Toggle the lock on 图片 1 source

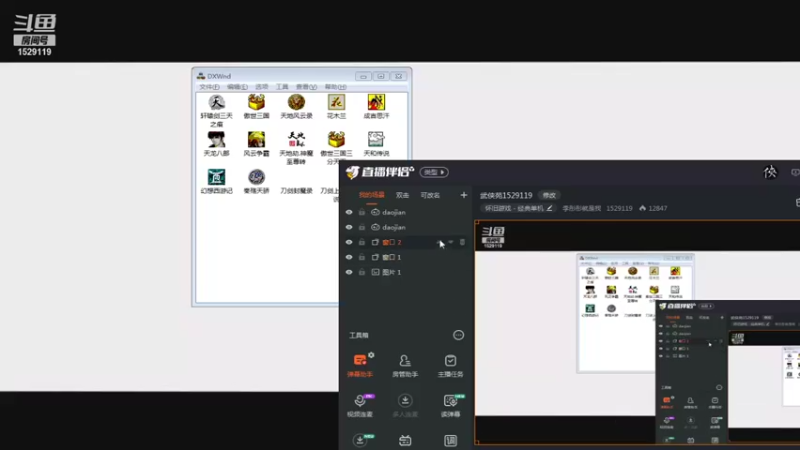[x=362, y=272]
